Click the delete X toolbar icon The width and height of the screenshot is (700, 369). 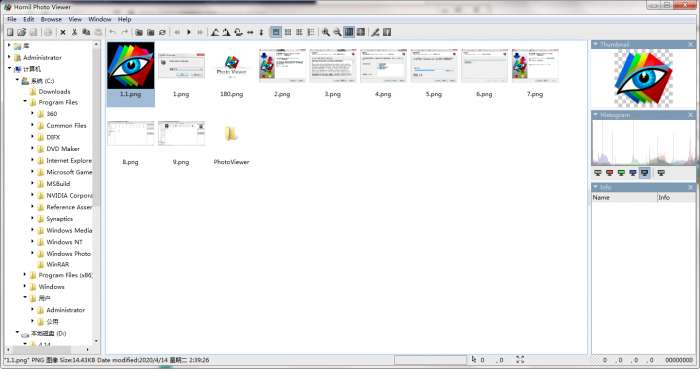pyautogui.click(x=63, y=32)
